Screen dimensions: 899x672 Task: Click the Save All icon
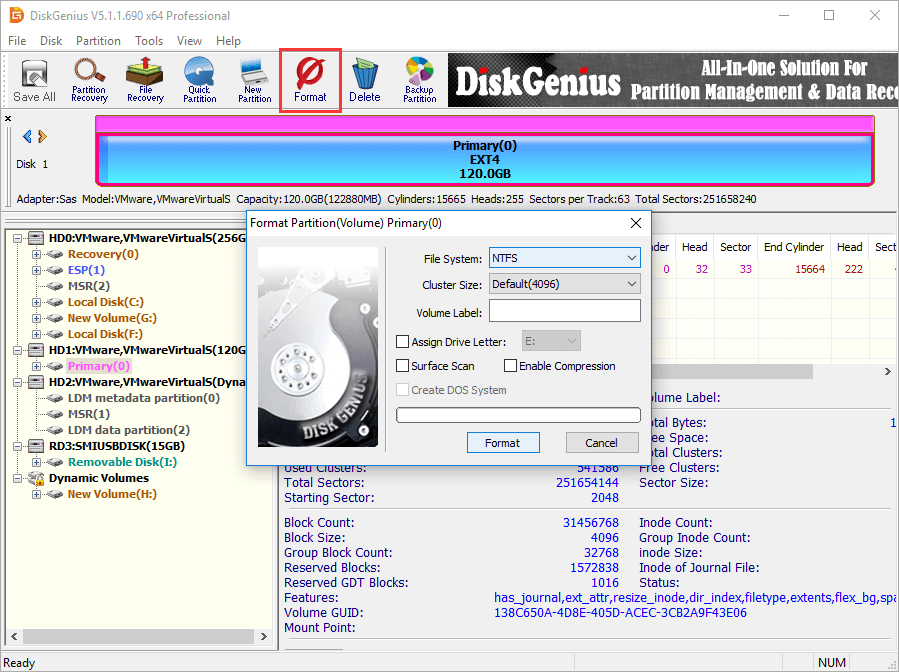pyautogui.click(x=33, y=80)
